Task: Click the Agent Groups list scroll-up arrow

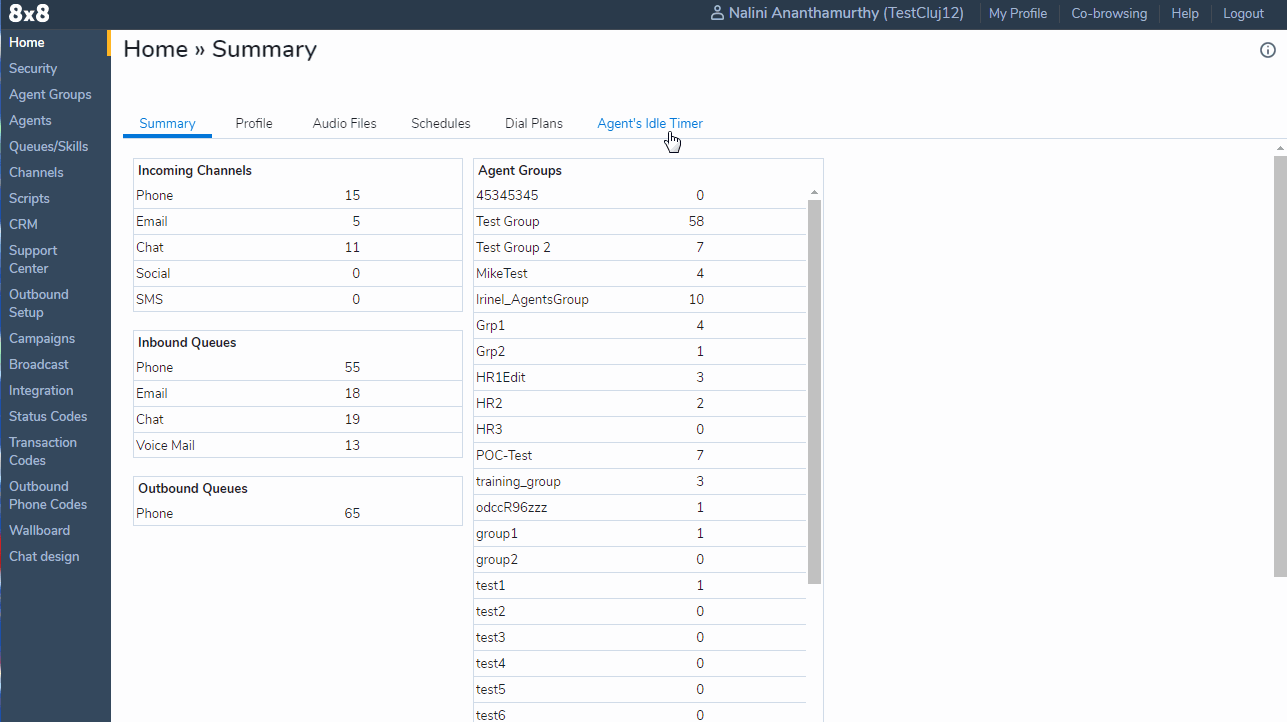Action: pyautogui.click(x=814, y=193)
